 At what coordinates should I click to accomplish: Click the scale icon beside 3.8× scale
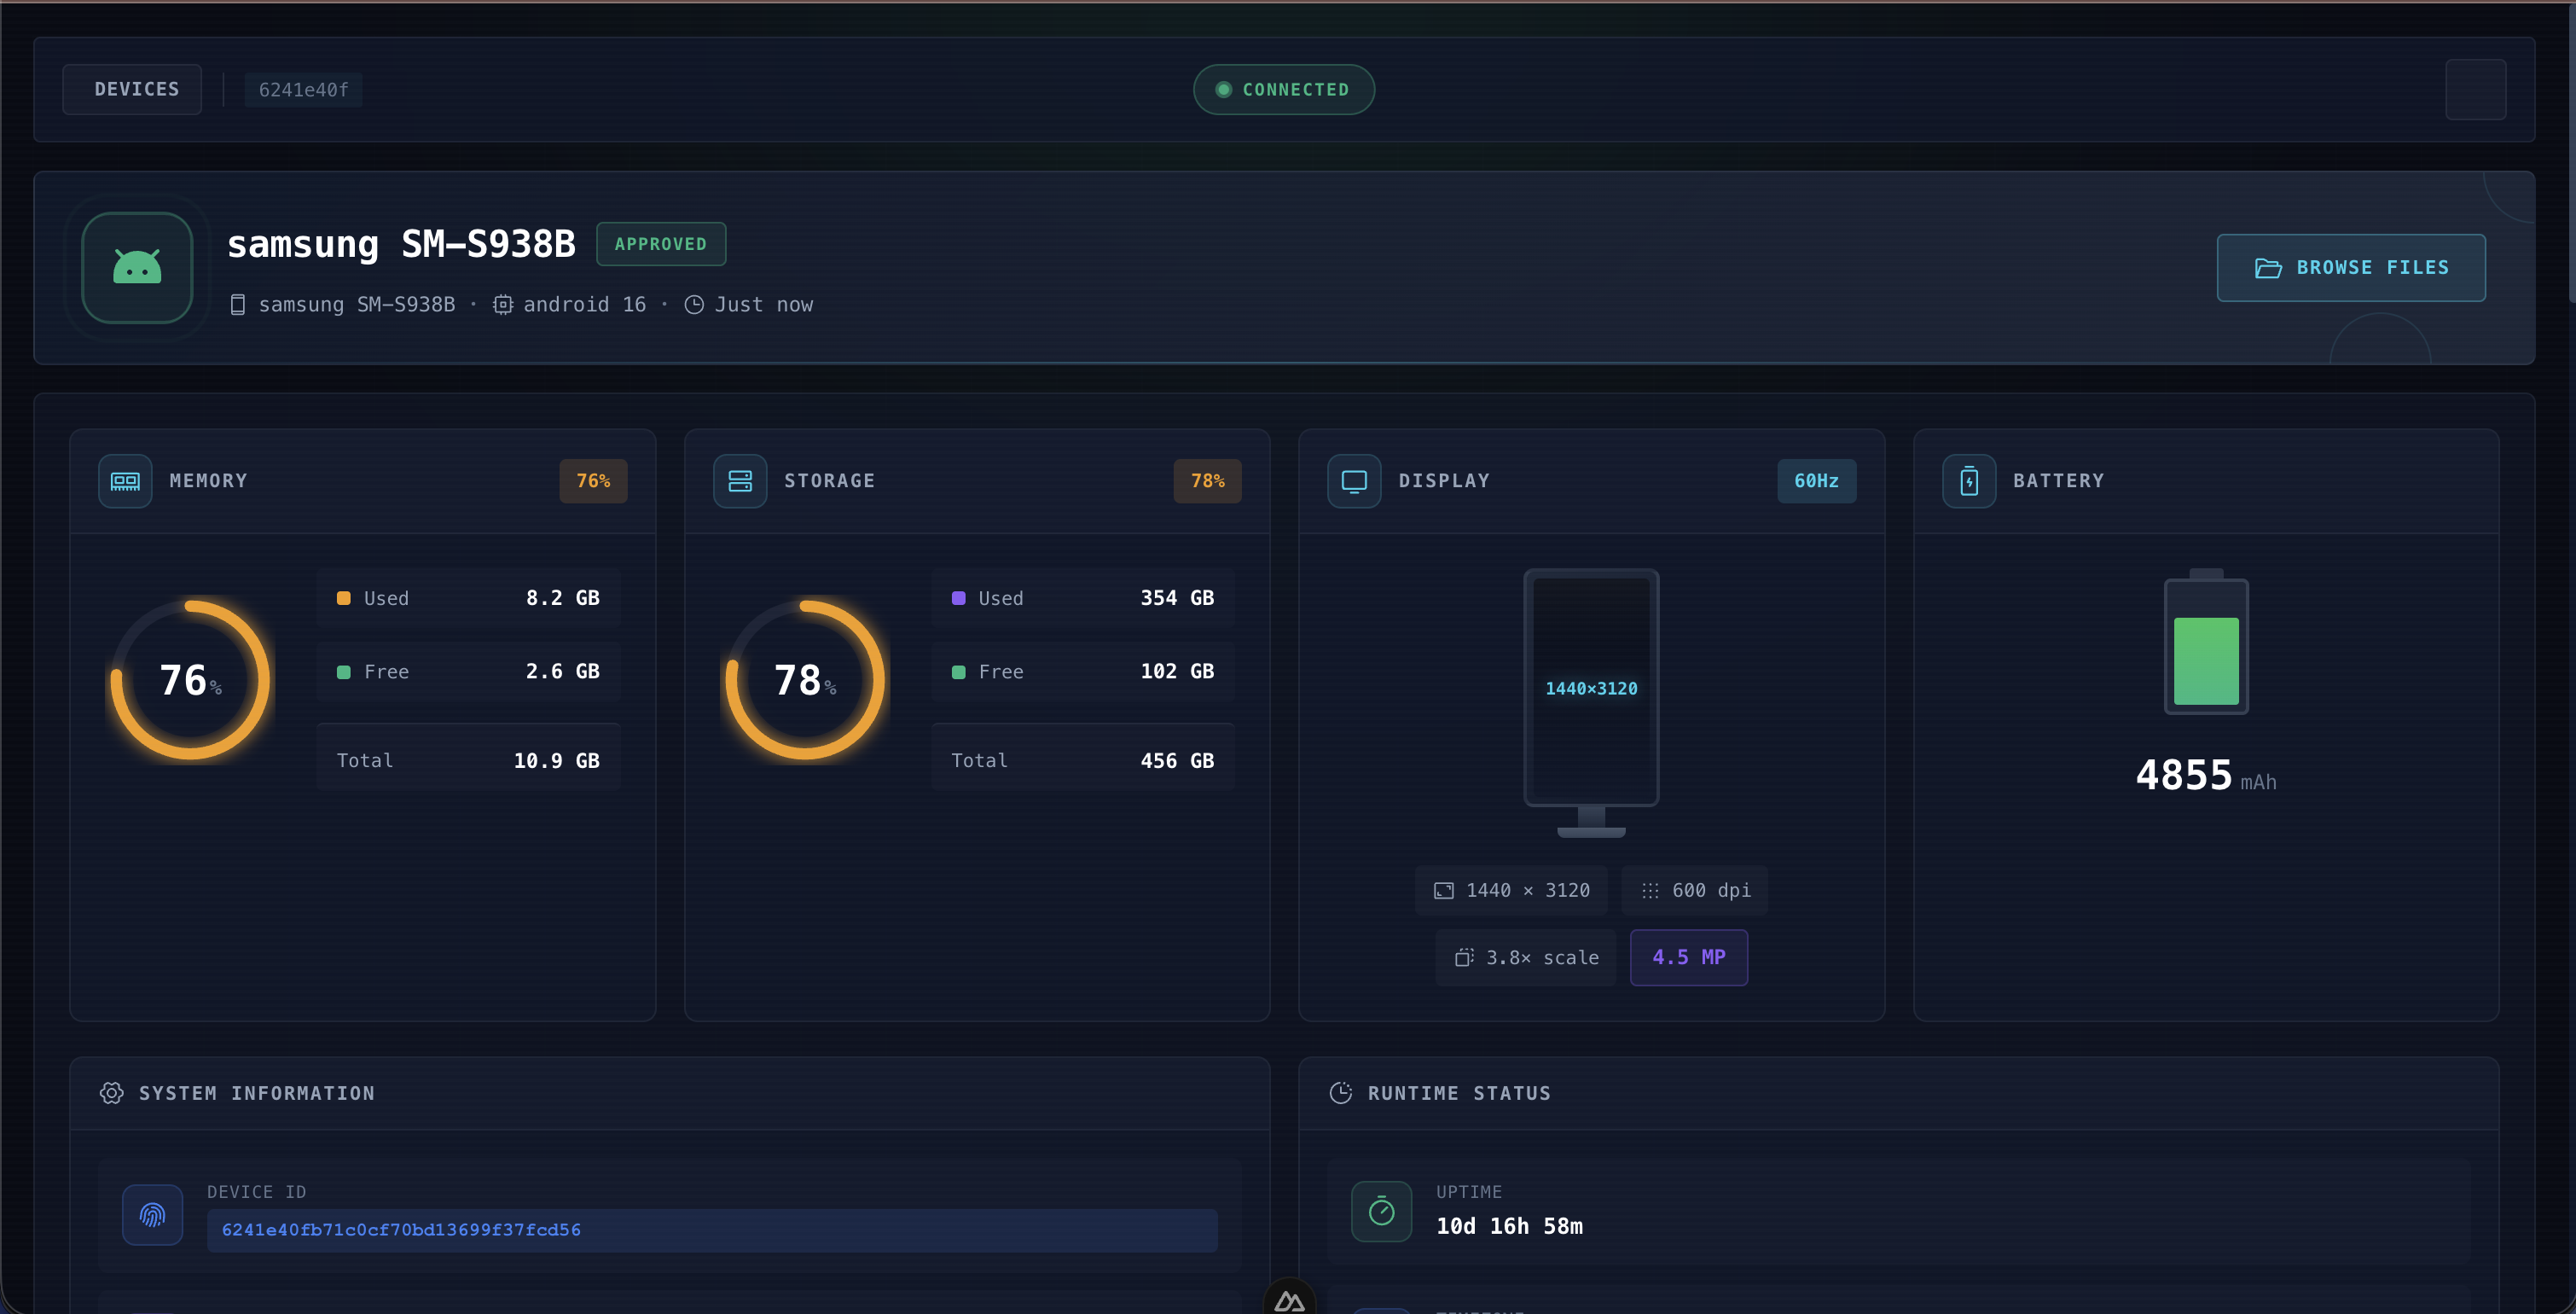tap(1464, 958)
